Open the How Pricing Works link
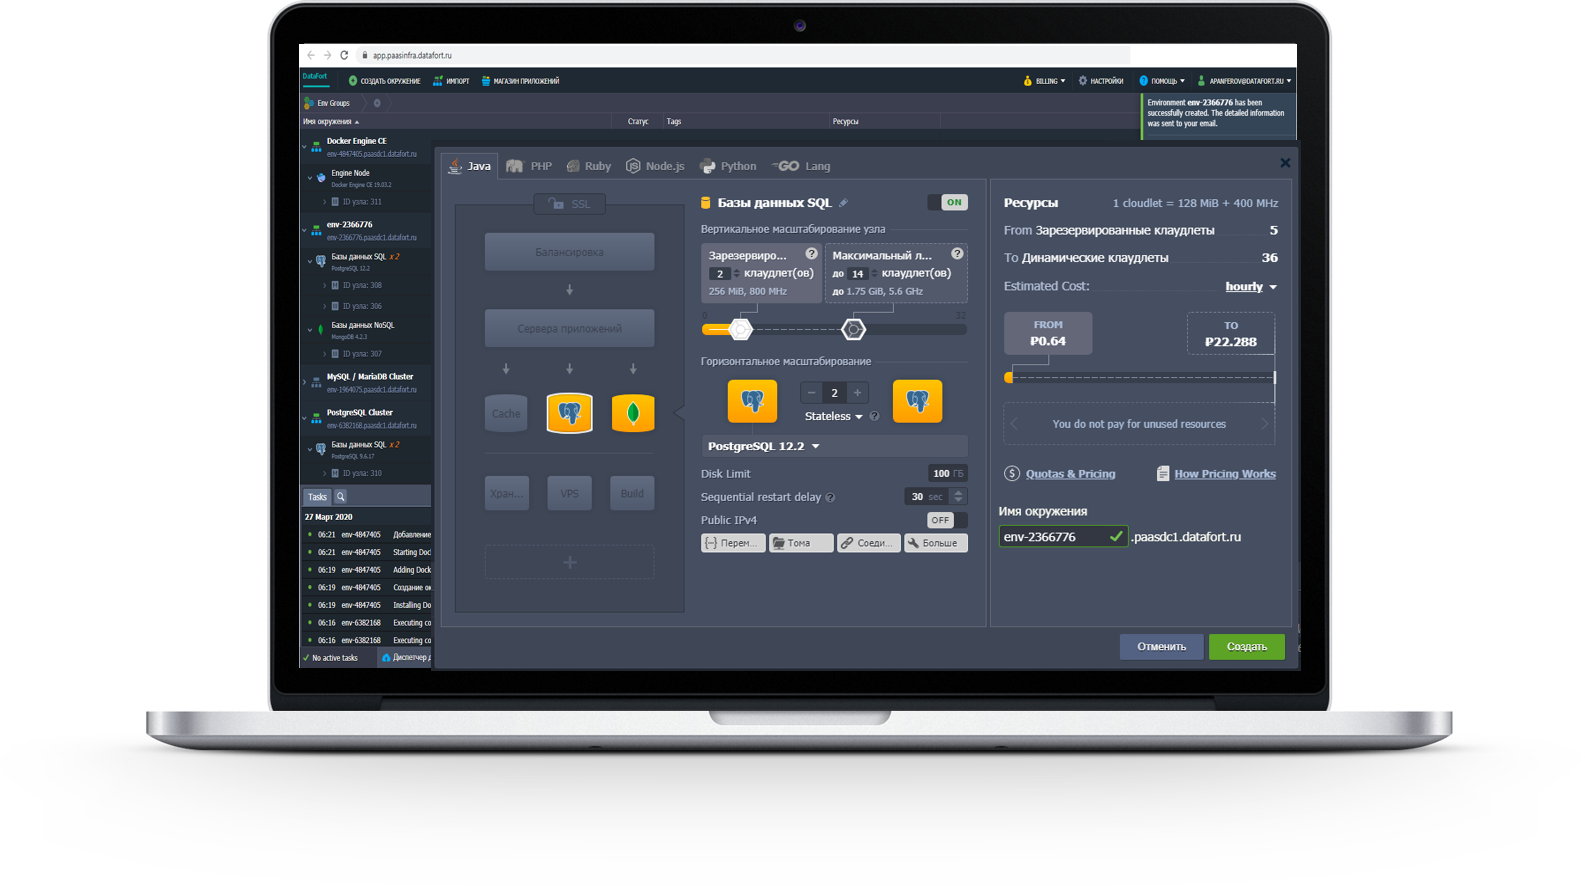Viewport: 1585px width, 886px height. coord(1225,474)
